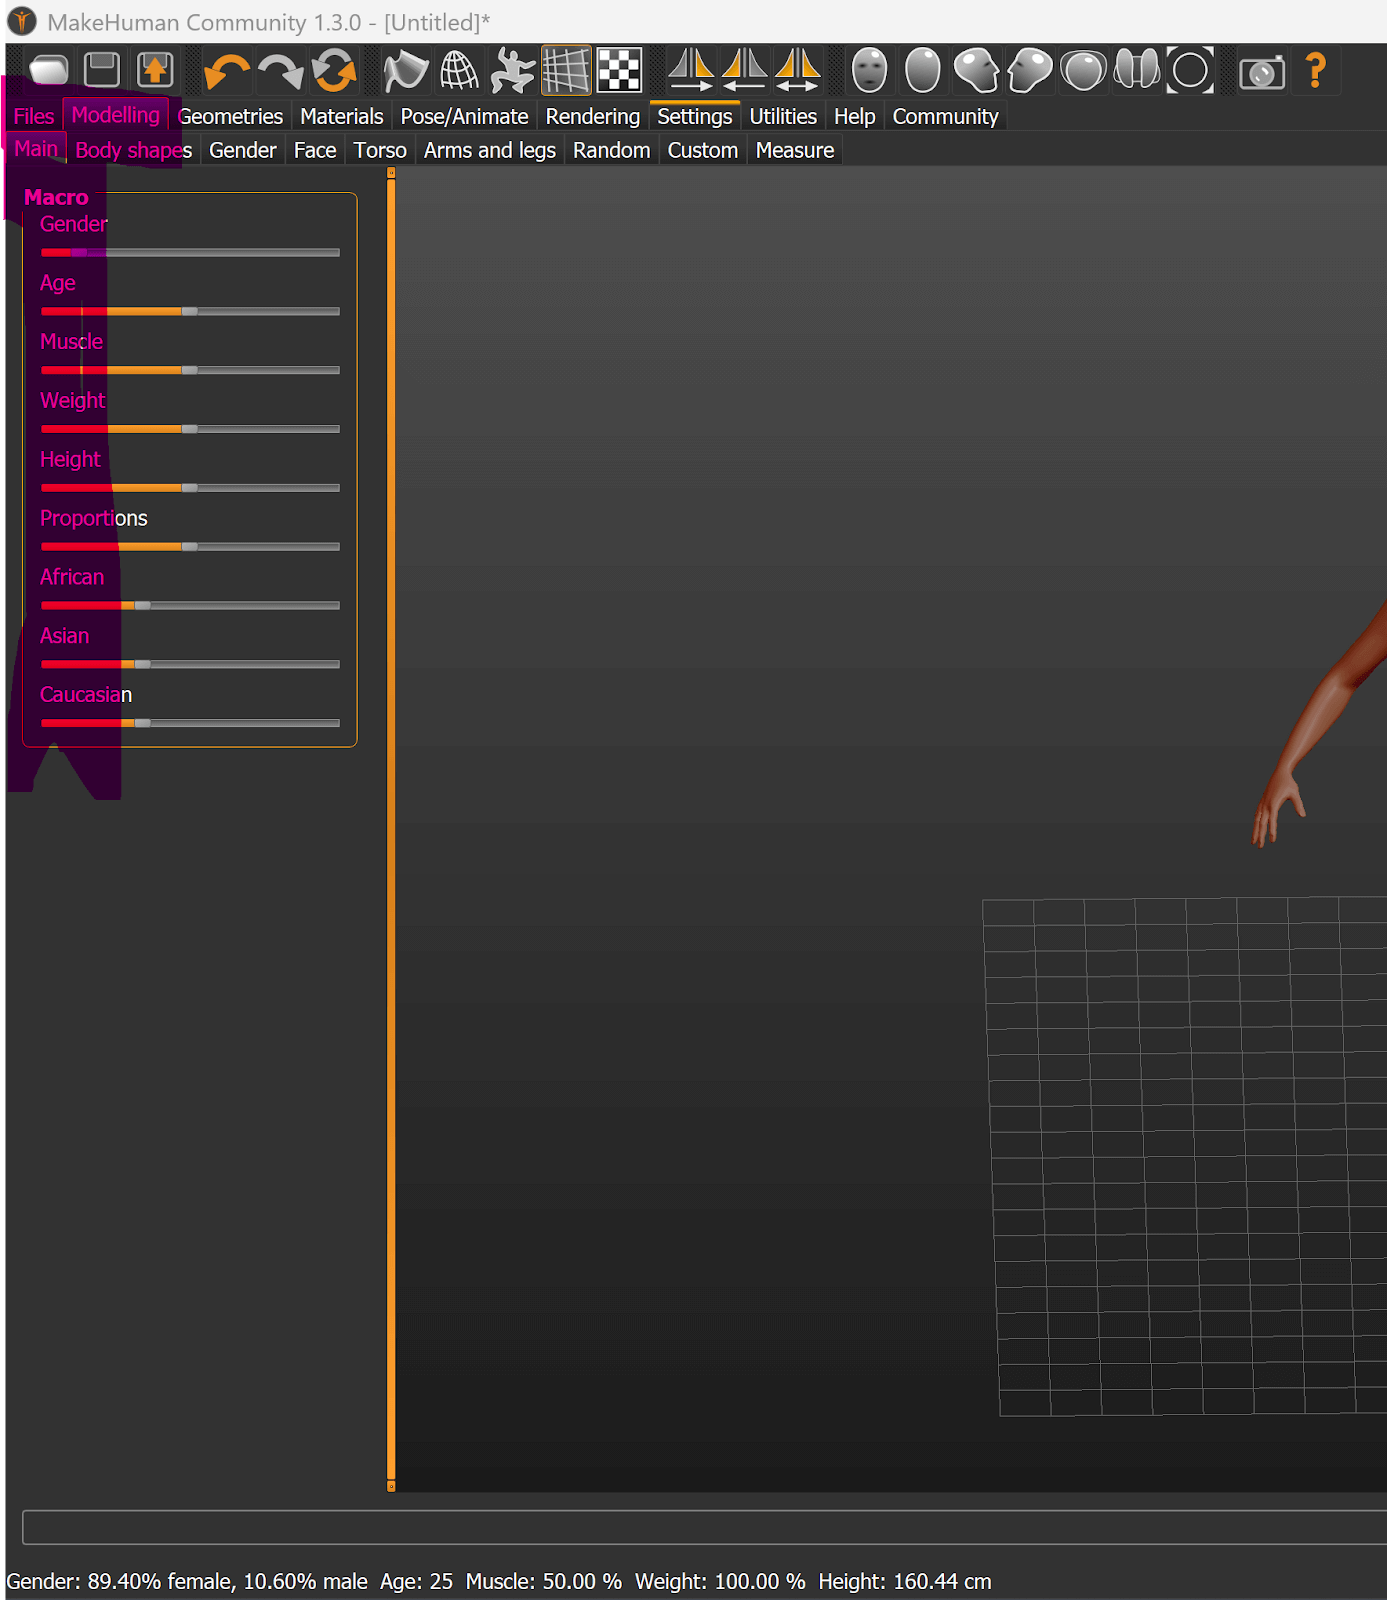
Task: Click the Export icon with up arrow
Action: click(155, 70)
